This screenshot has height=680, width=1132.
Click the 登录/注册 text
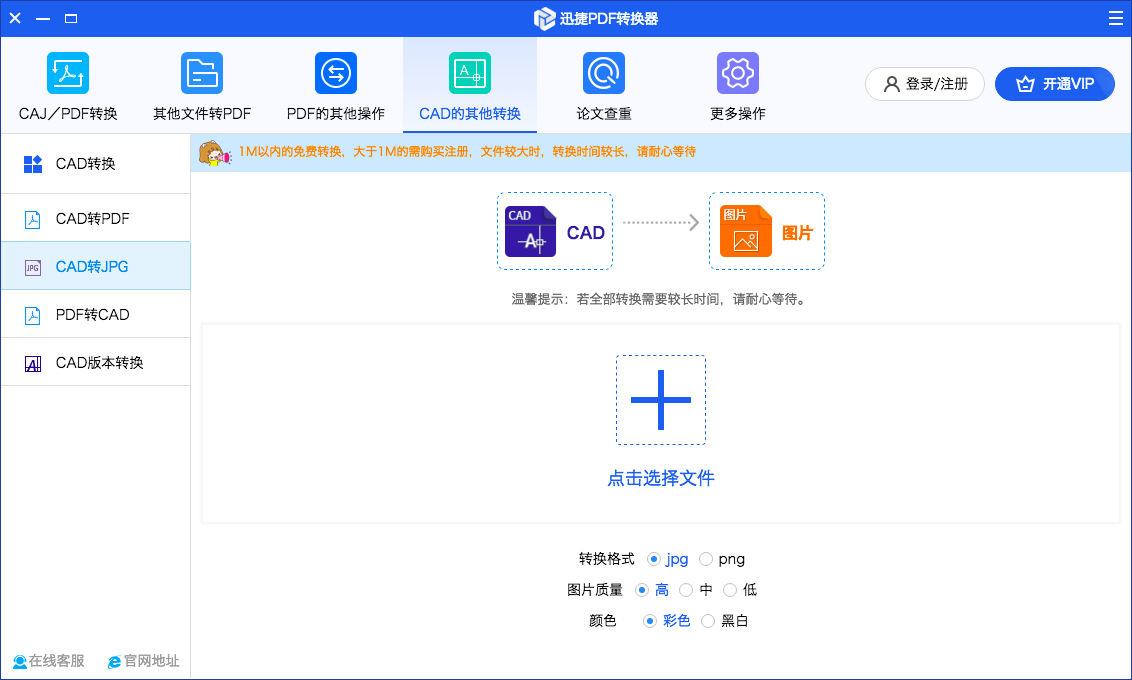tap(937, 84)
